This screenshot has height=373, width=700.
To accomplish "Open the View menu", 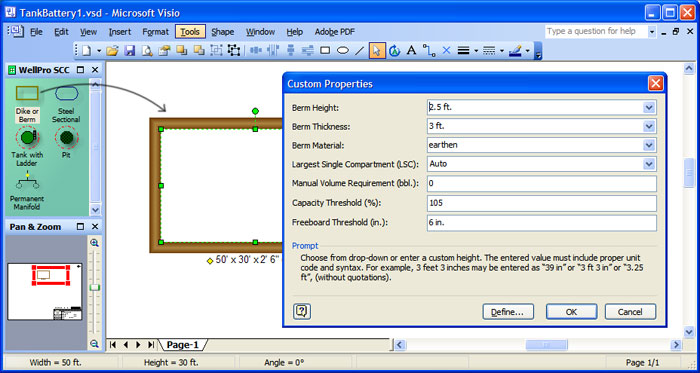I will pyautogui.click(x=88, y=32).
